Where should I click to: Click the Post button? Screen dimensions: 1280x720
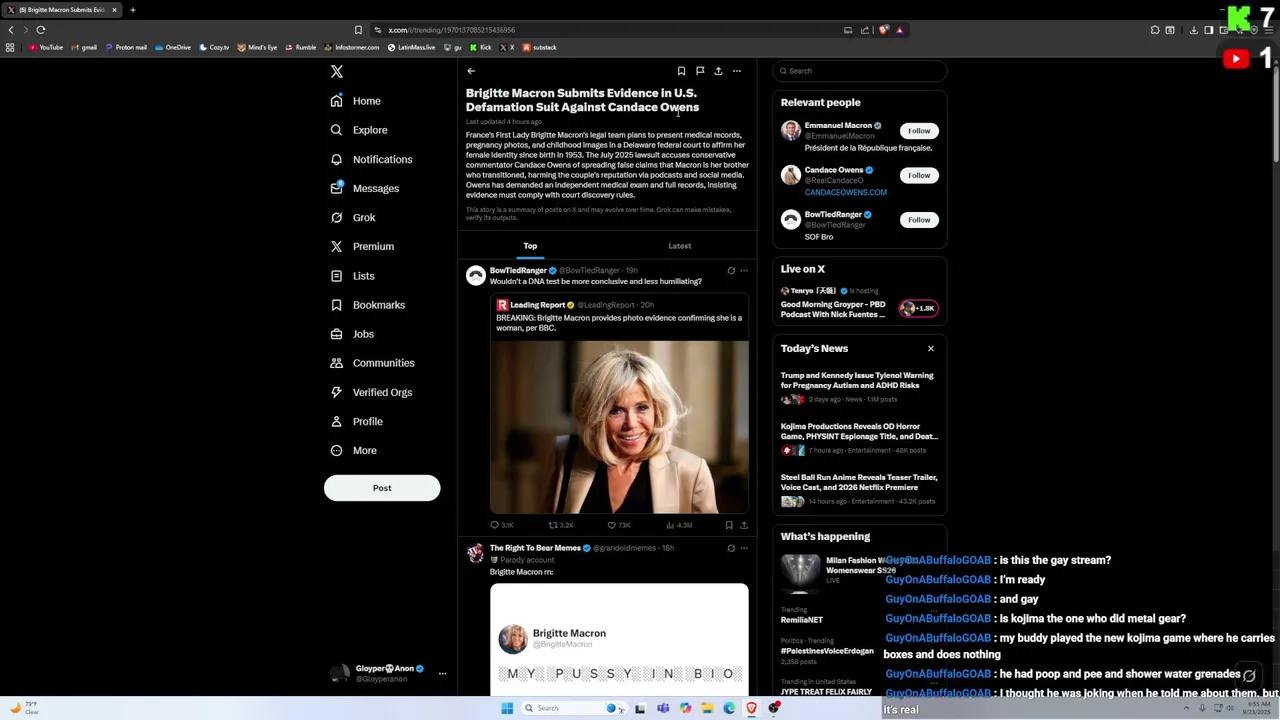point(382,488)
